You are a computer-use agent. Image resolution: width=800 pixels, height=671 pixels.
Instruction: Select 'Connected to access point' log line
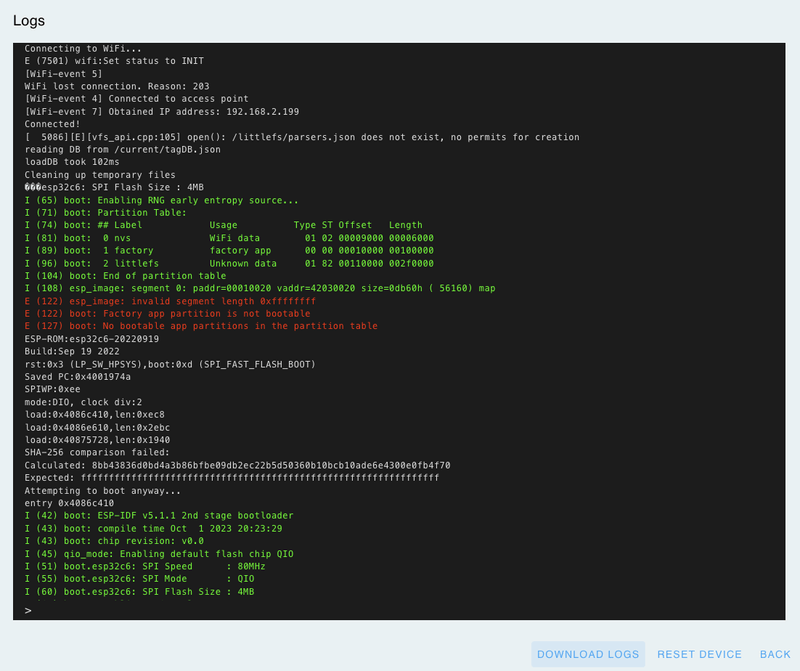click(x=136, y=98)
